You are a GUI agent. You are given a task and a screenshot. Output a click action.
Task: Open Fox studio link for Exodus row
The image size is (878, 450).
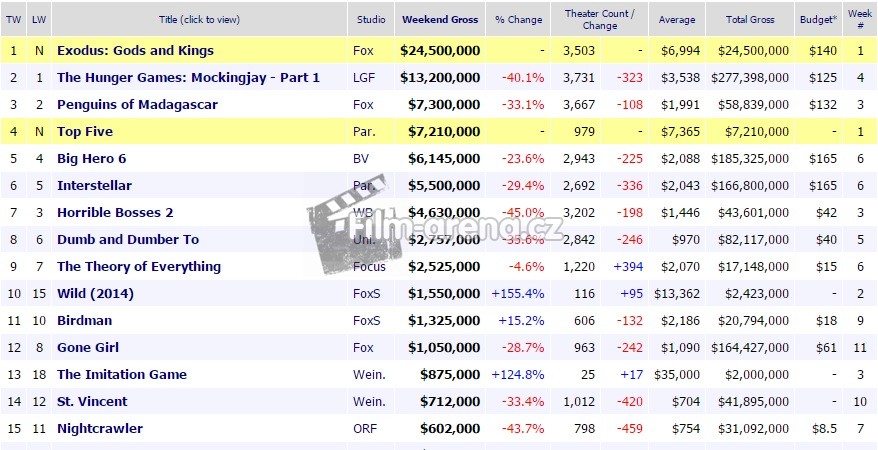(363, 50)
